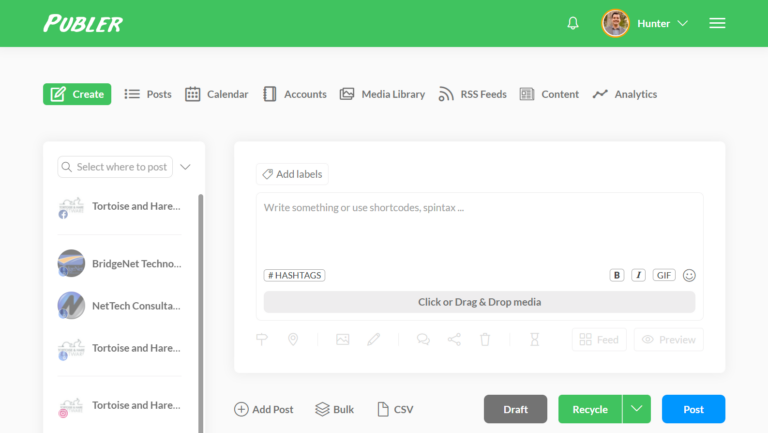Click the blue Post button
This screenshot has width=768, height=433.
click(694, 409)
